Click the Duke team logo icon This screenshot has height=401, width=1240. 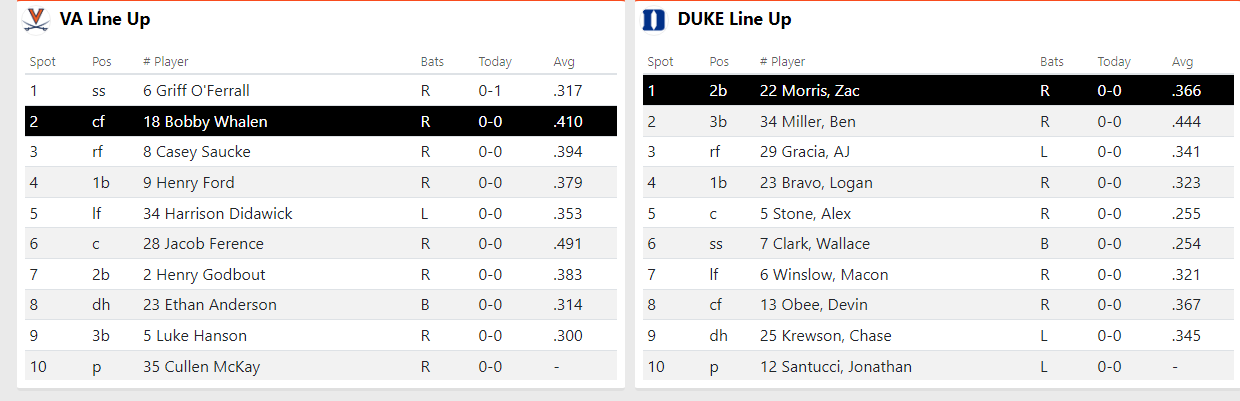(653, 19)
